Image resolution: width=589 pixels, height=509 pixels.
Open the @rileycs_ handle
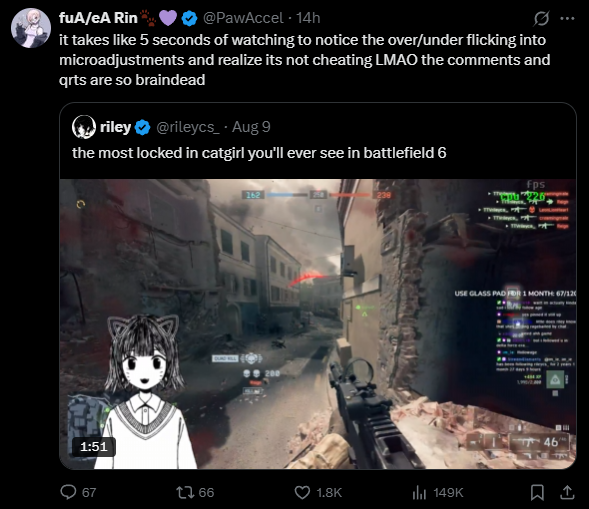(x=187, y=127)
